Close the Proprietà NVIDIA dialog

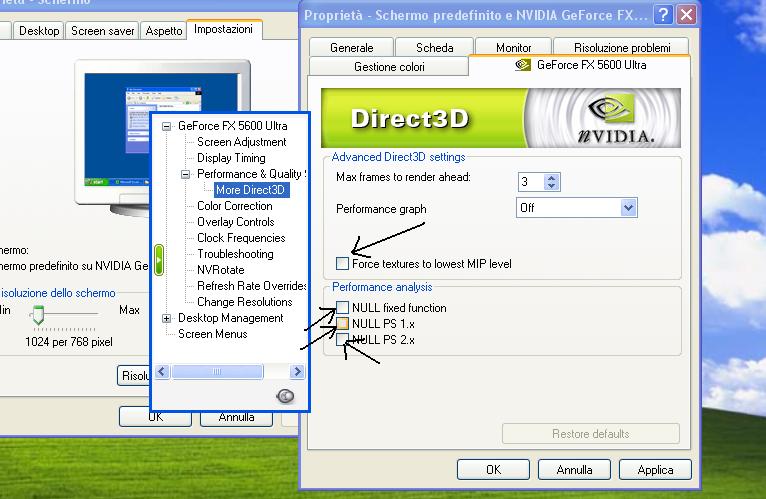tap(686, 15)
